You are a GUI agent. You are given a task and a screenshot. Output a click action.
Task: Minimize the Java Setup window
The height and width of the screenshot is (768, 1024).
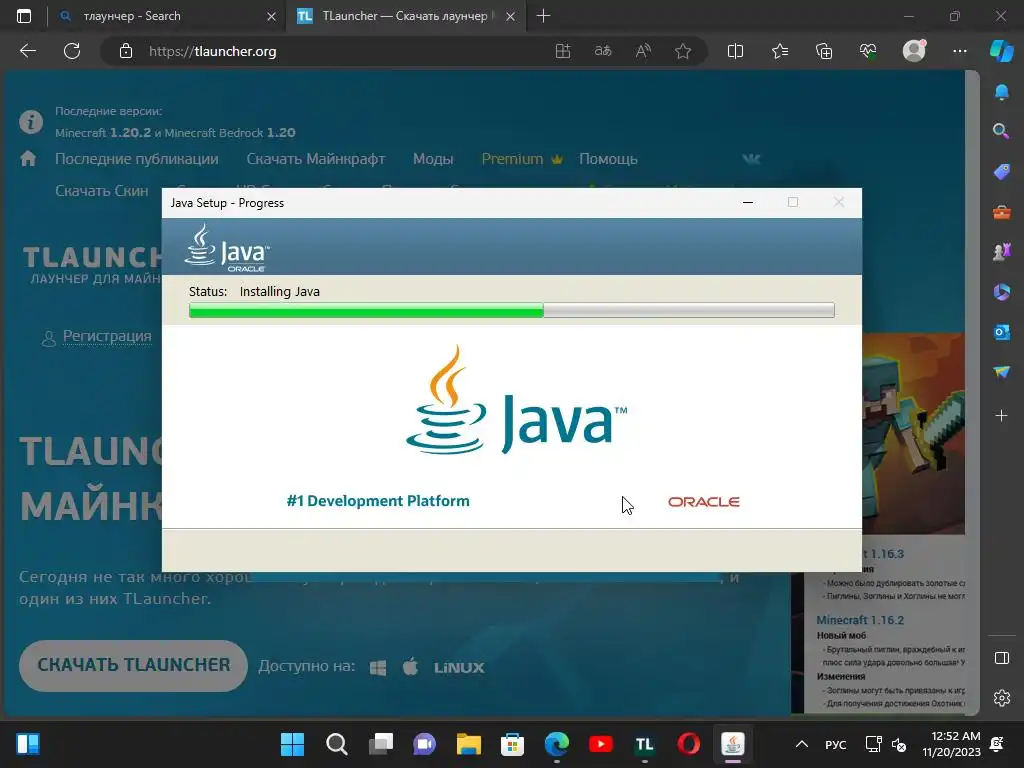tap(748, 202)
